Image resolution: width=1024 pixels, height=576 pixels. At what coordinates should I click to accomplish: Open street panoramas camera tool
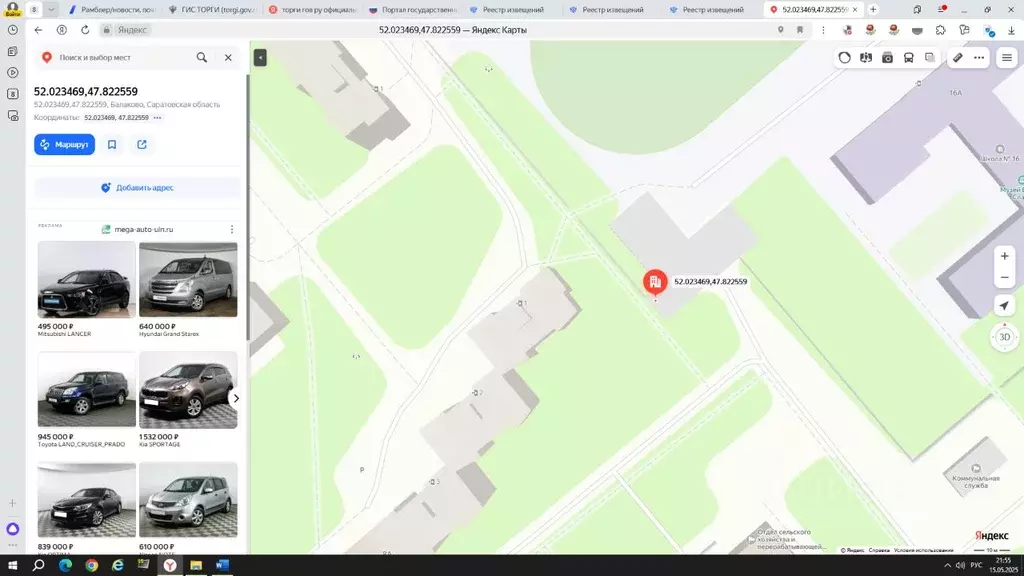887,57
